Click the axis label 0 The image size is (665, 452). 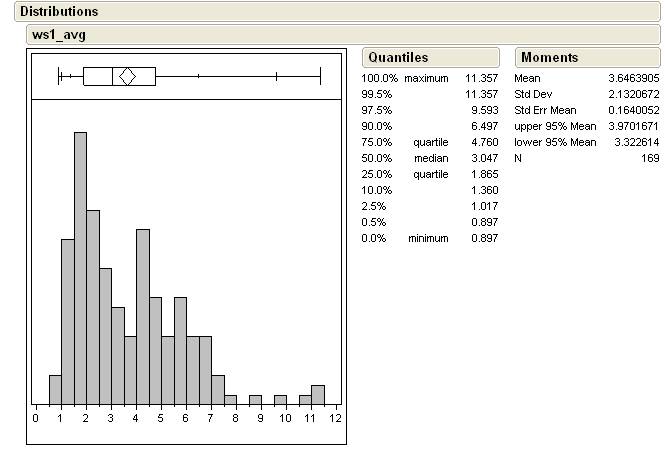click(36, 418)
